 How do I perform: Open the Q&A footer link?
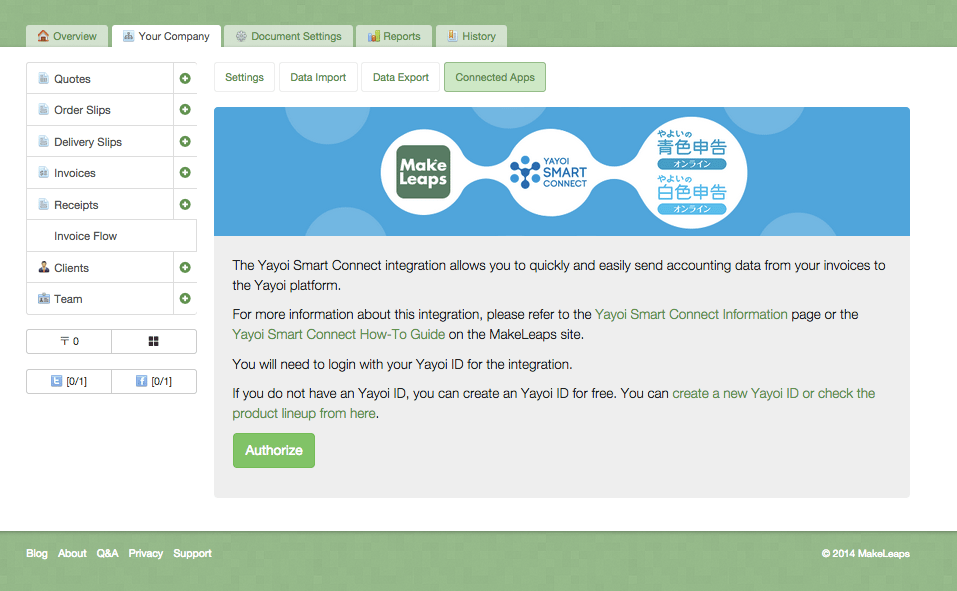click(x=107, y=553)
